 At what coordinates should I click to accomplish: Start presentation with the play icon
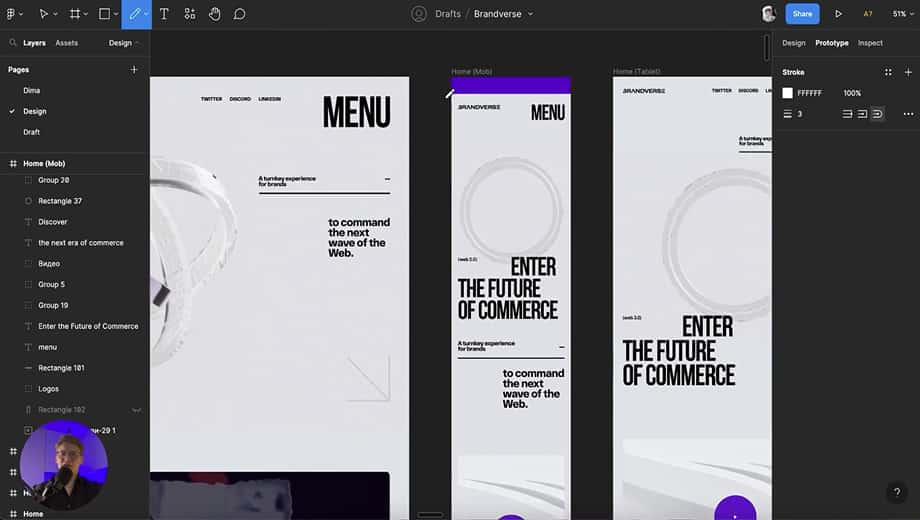[838, 13]
